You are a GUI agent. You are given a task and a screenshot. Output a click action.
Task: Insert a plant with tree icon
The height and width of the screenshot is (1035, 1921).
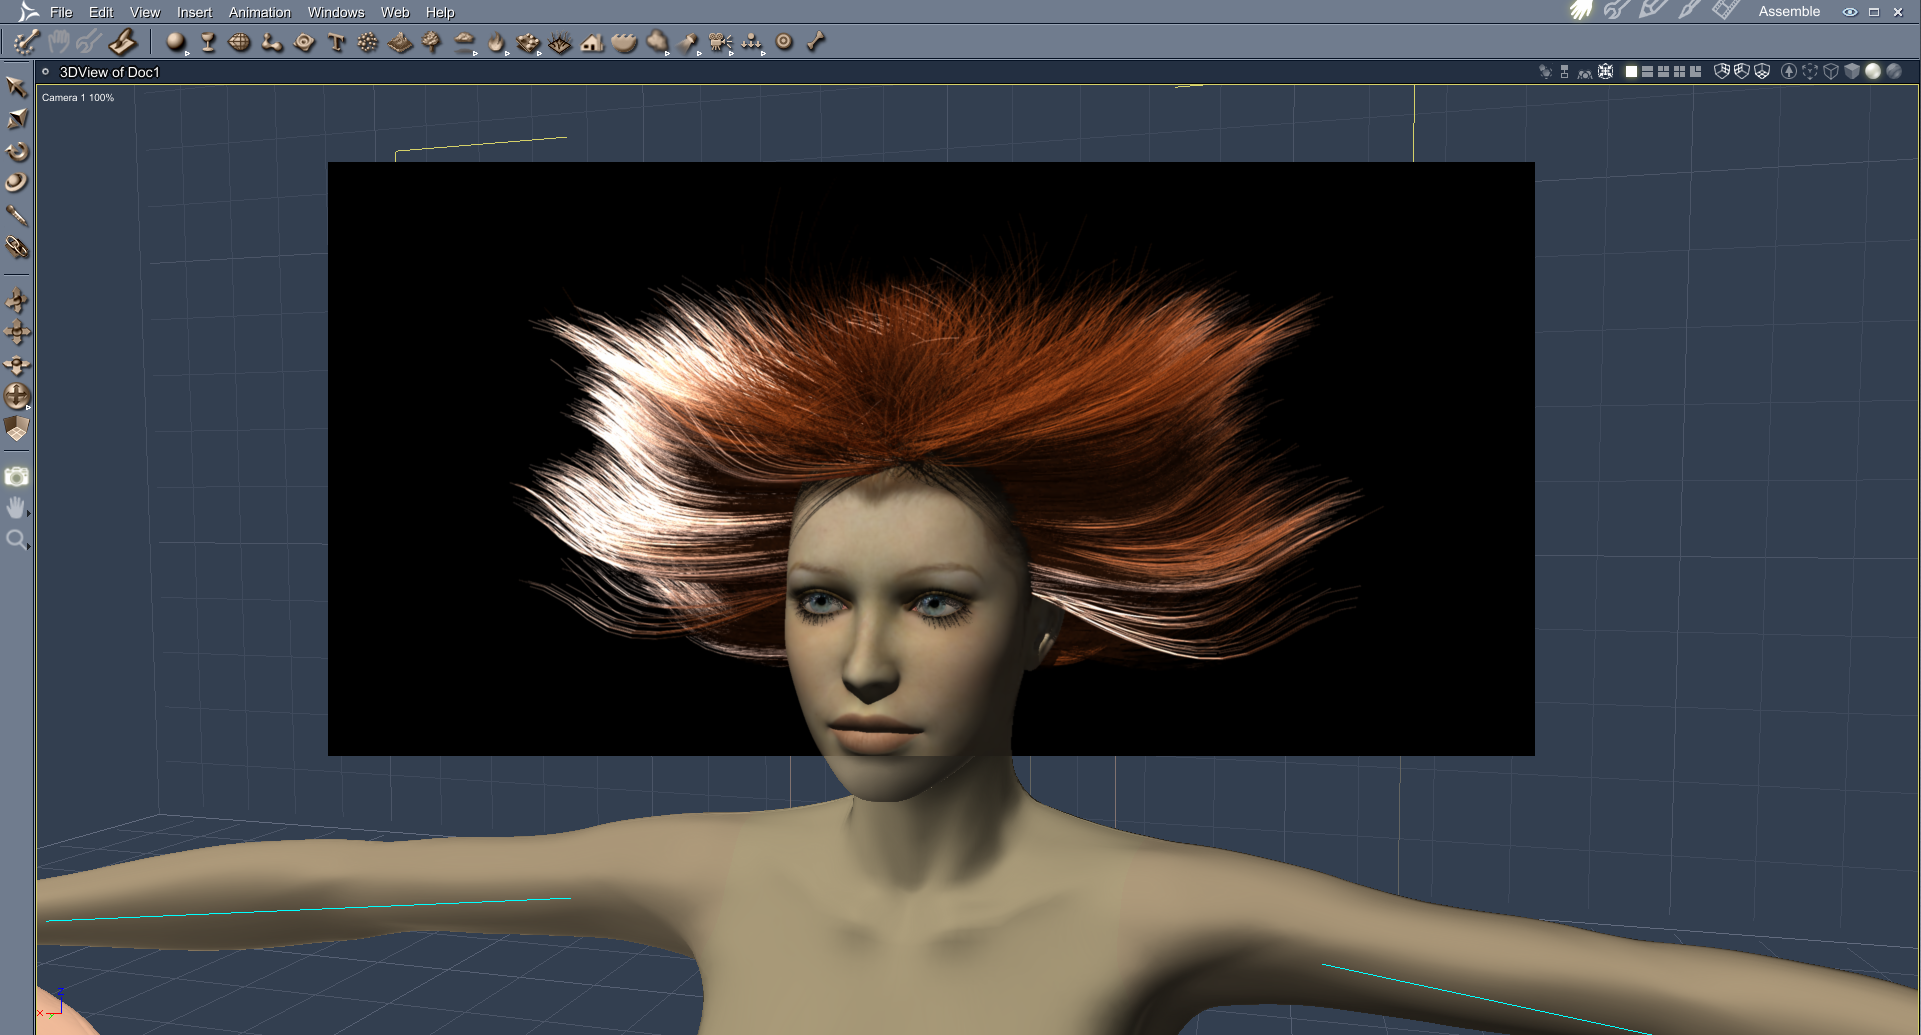point(432,42)
